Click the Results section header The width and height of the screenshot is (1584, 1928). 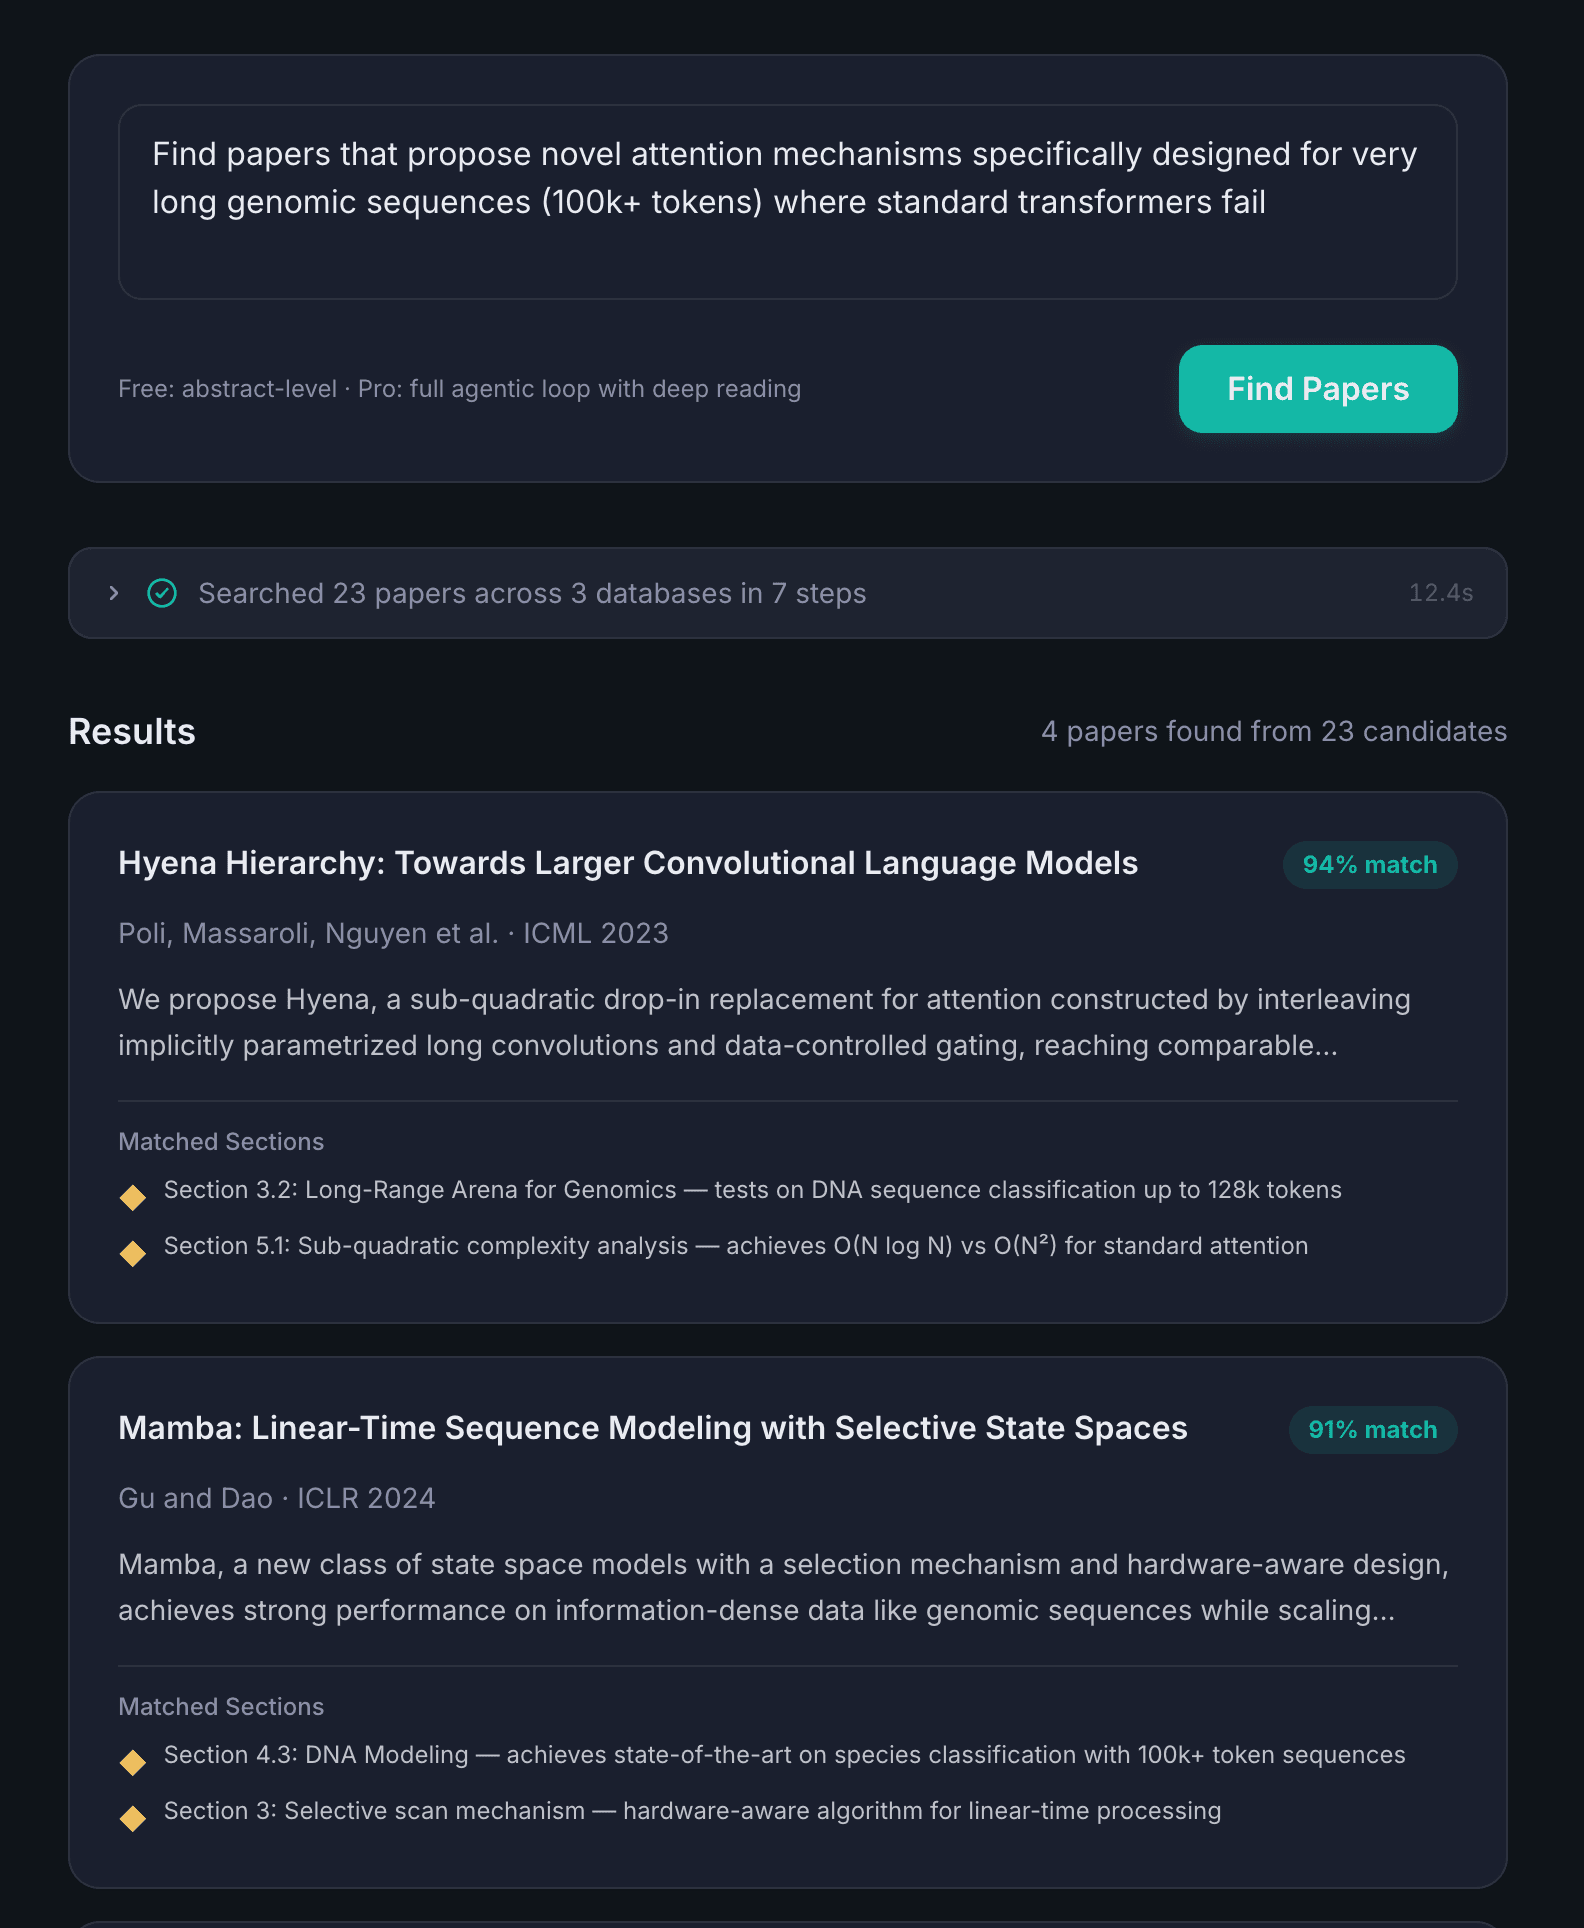(x=131, y=731)
